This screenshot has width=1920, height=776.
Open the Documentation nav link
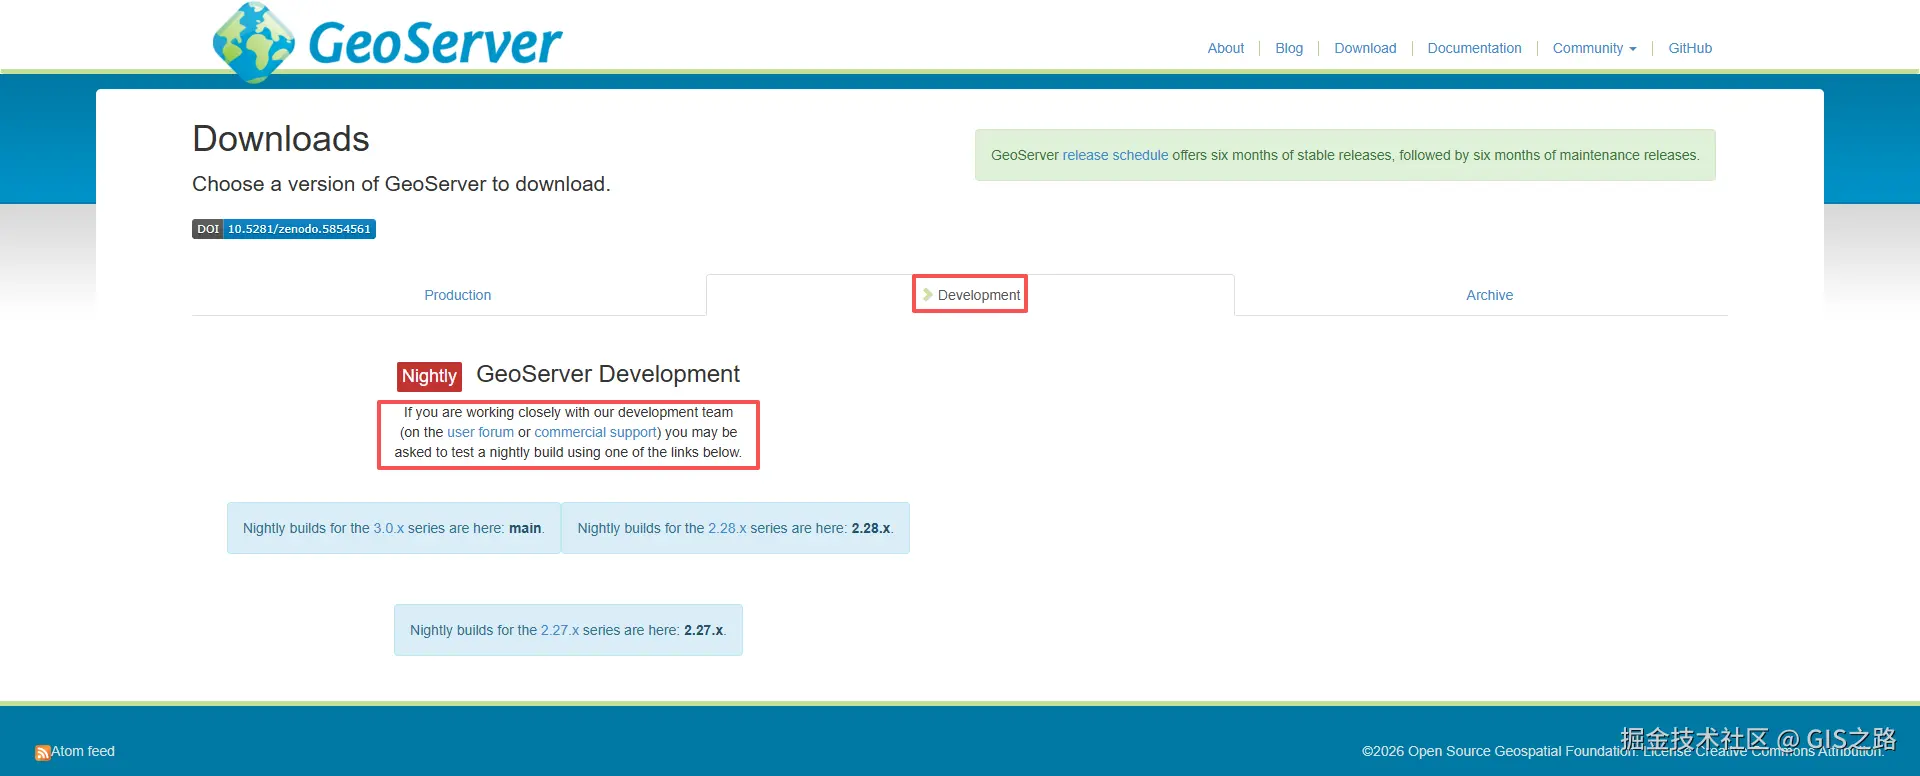pyautogui.click(x=1474, y=48)
